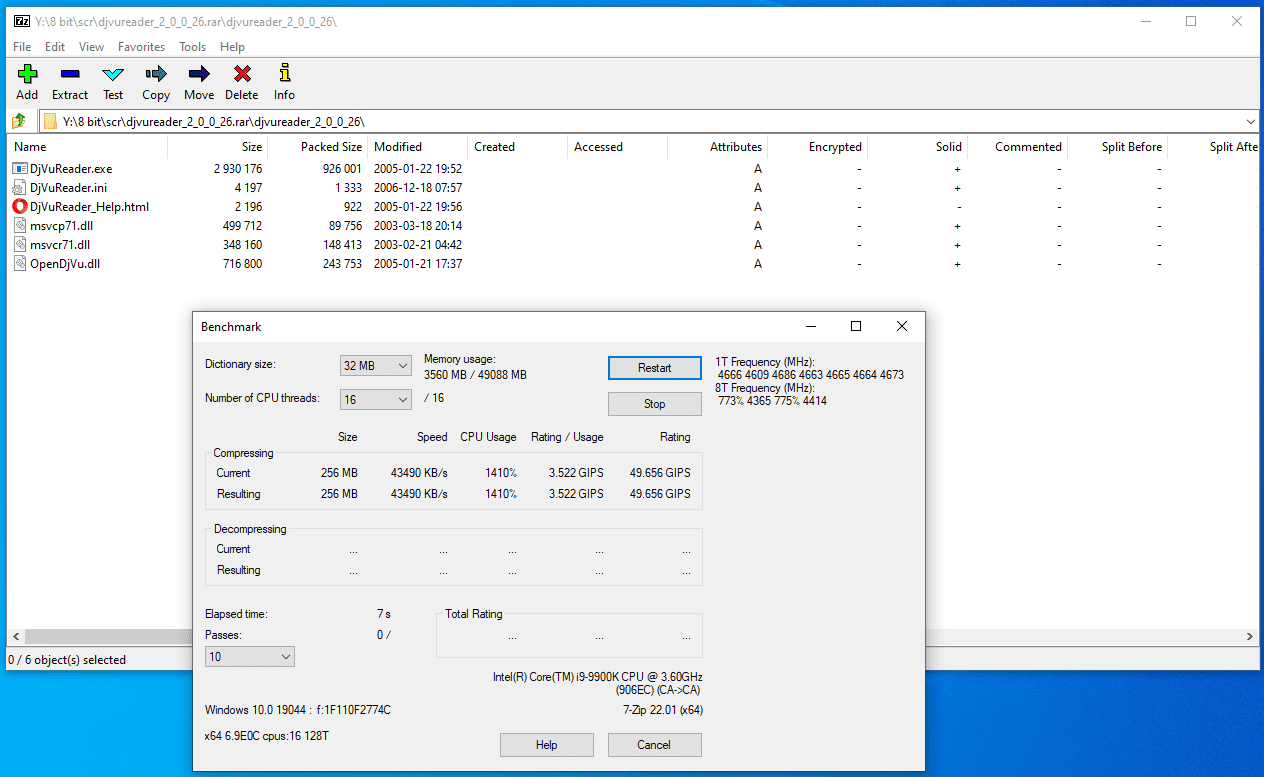This screenshot has height=777, width=1264.
Task: Sort by the Name column header
Action: pos(87,147)
